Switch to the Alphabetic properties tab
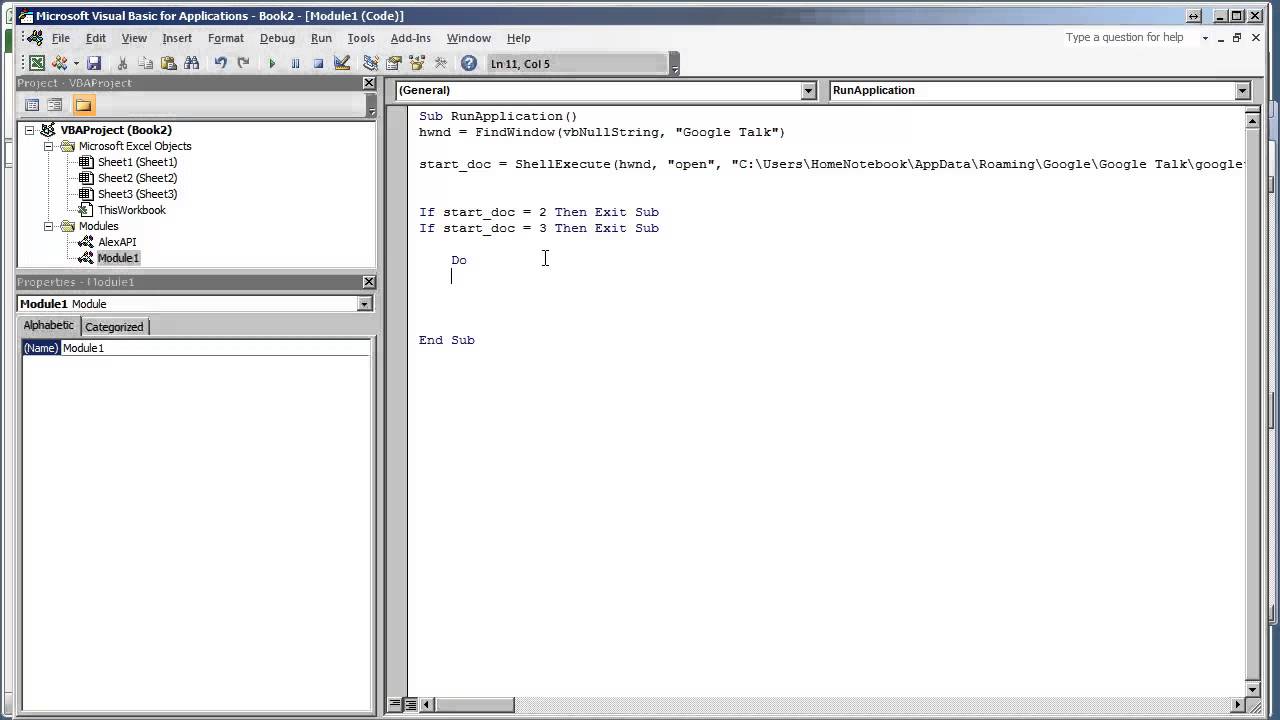The image size is (1280, 720). [49, 326]
